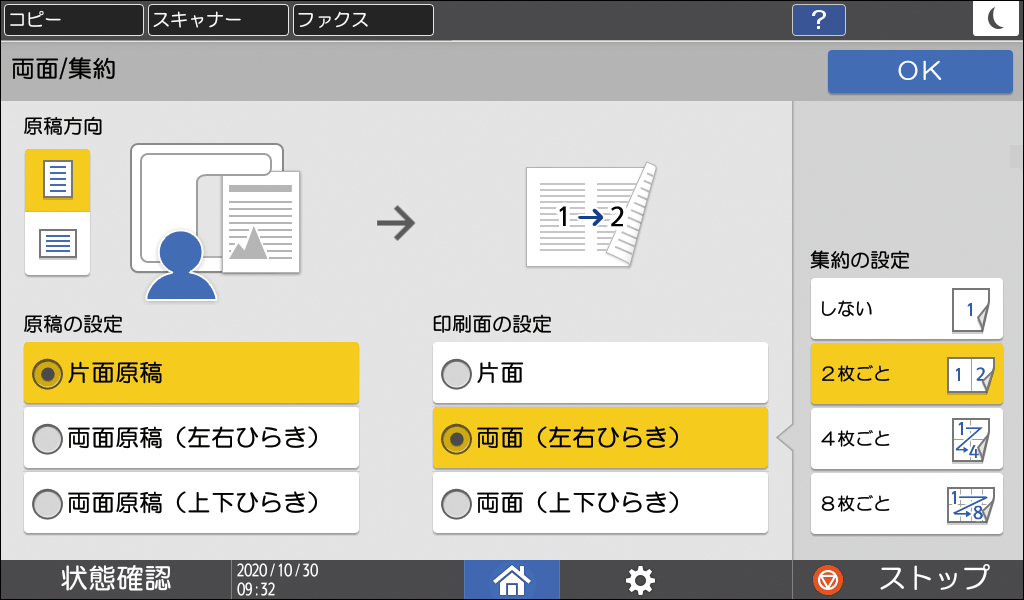Switch to the ファクス tab
Viewport: 1024px width, 600px height.
(362, 19)
